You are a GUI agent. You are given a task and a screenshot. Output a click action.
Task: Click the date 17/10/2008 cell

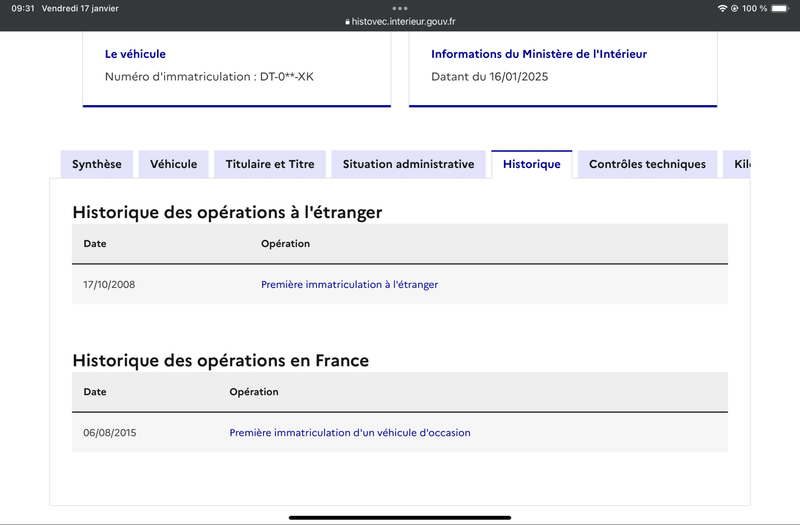[x=109, y=284]
